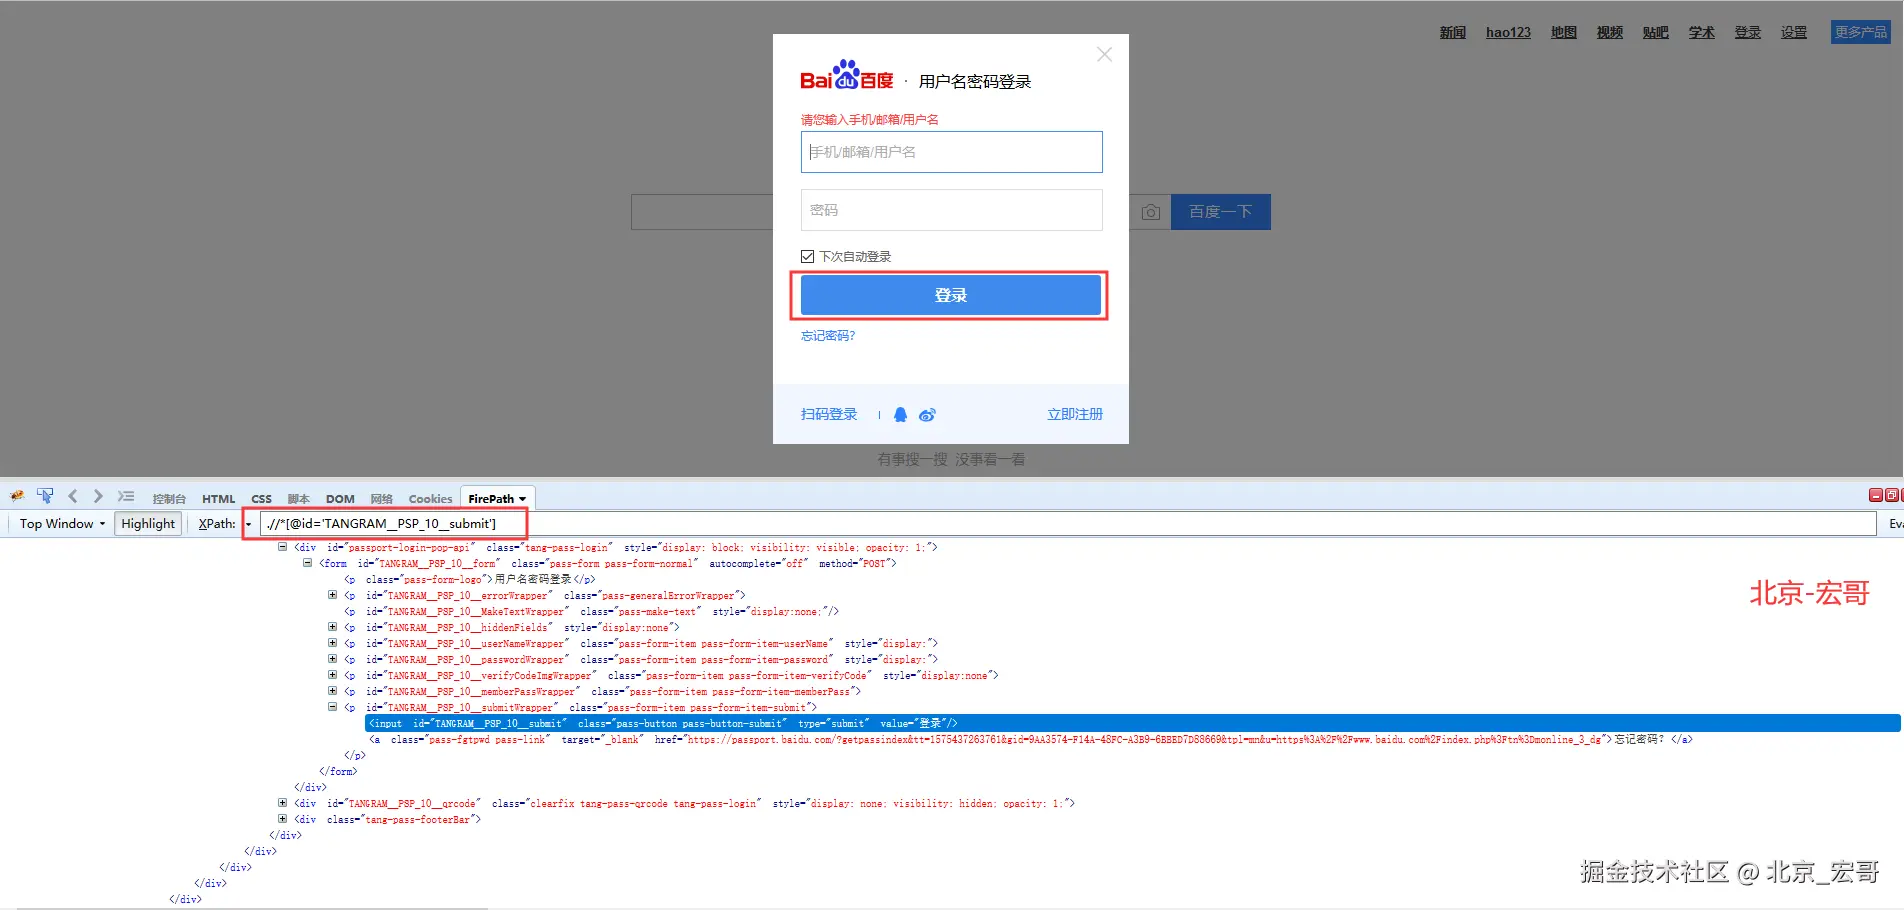Detach Firebug panel into separate window
The width and height of the screenshot is (1904, 910).
coord(1891,495)
